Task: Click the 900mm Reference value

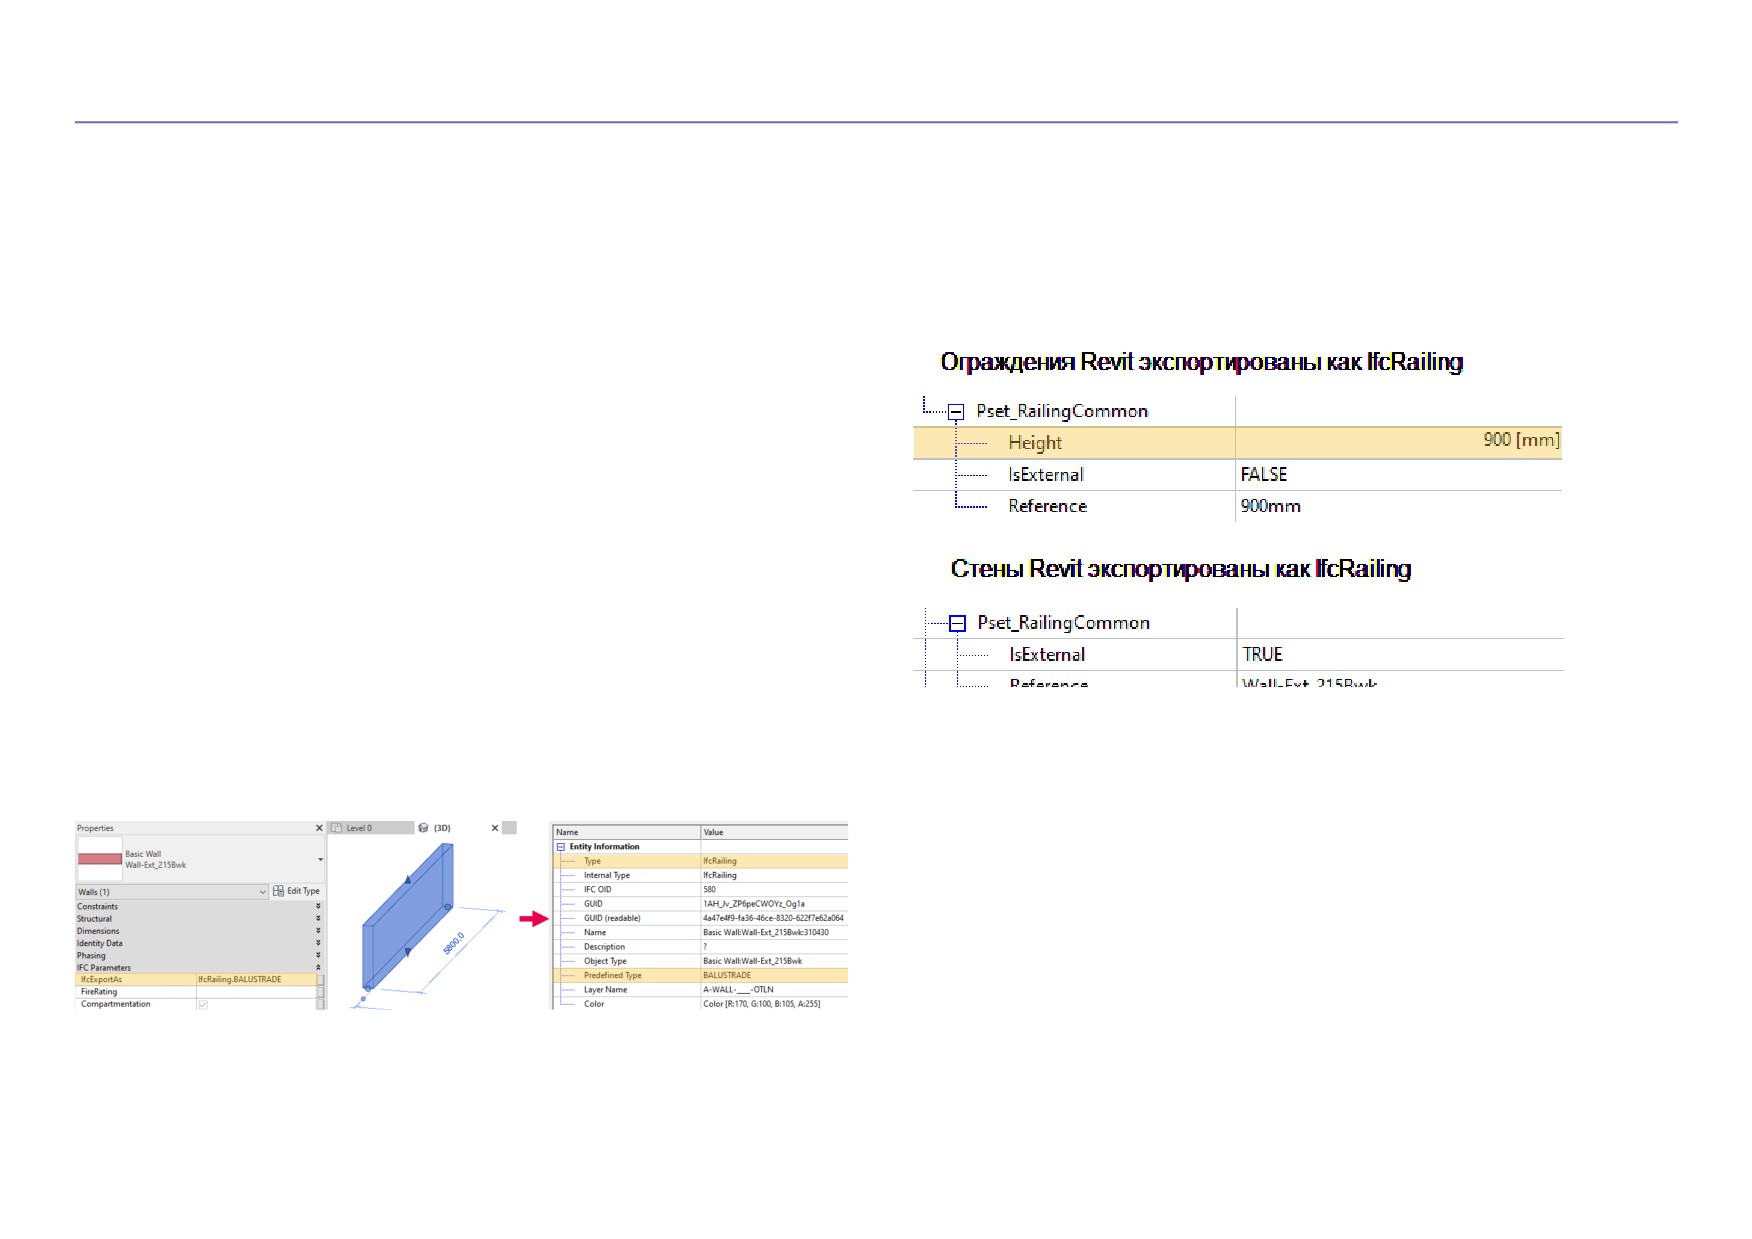Action: [1270, 506]
